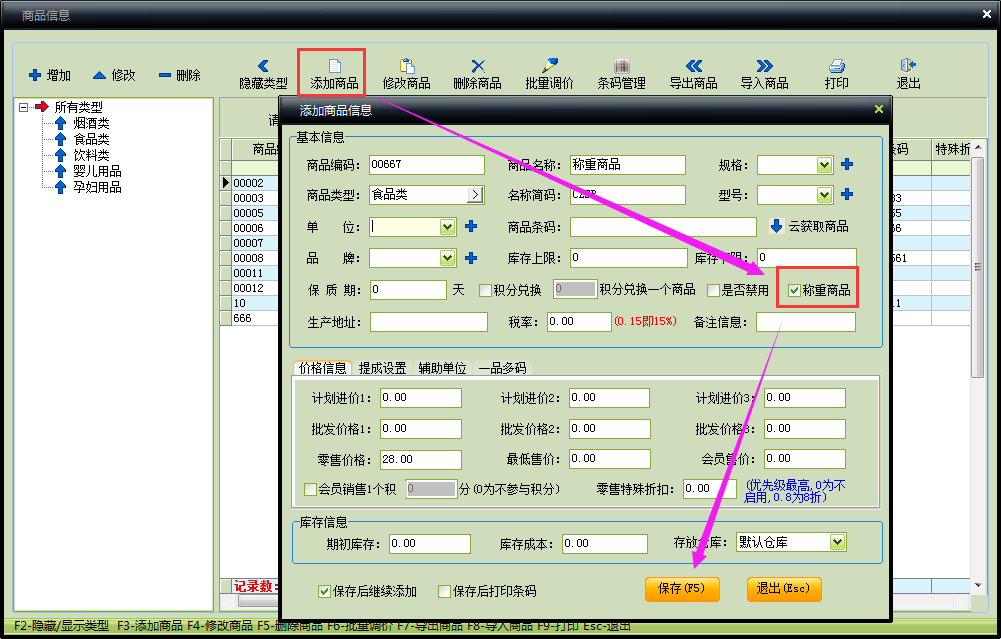Open the 品牌 combo box

coord(448,258)
